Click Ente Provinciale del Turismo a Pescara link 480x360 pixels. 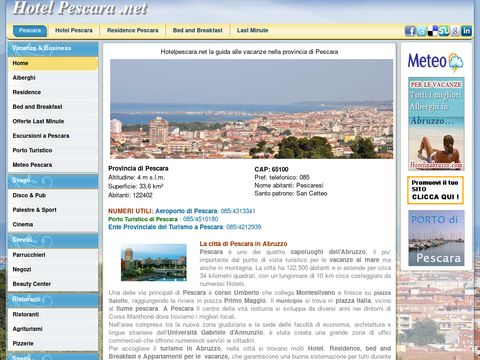[166, 227]
